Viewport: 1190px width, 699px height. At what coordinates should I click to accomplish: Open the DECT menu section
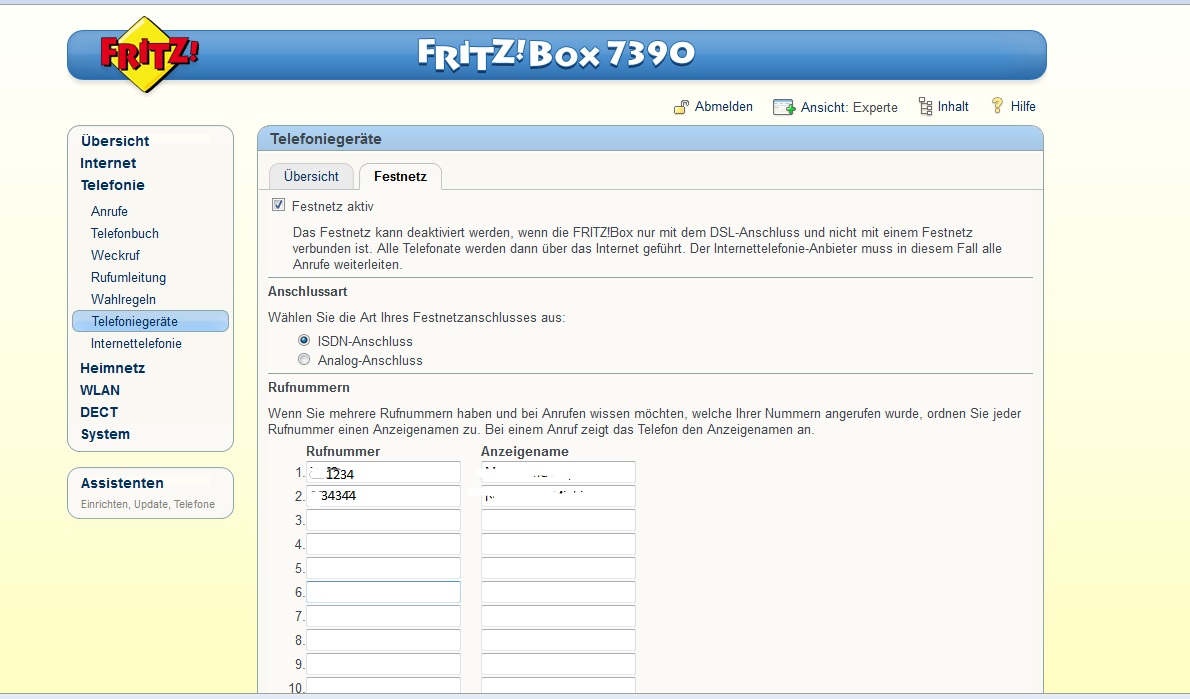pyautogui.click(x=99, y=412)
